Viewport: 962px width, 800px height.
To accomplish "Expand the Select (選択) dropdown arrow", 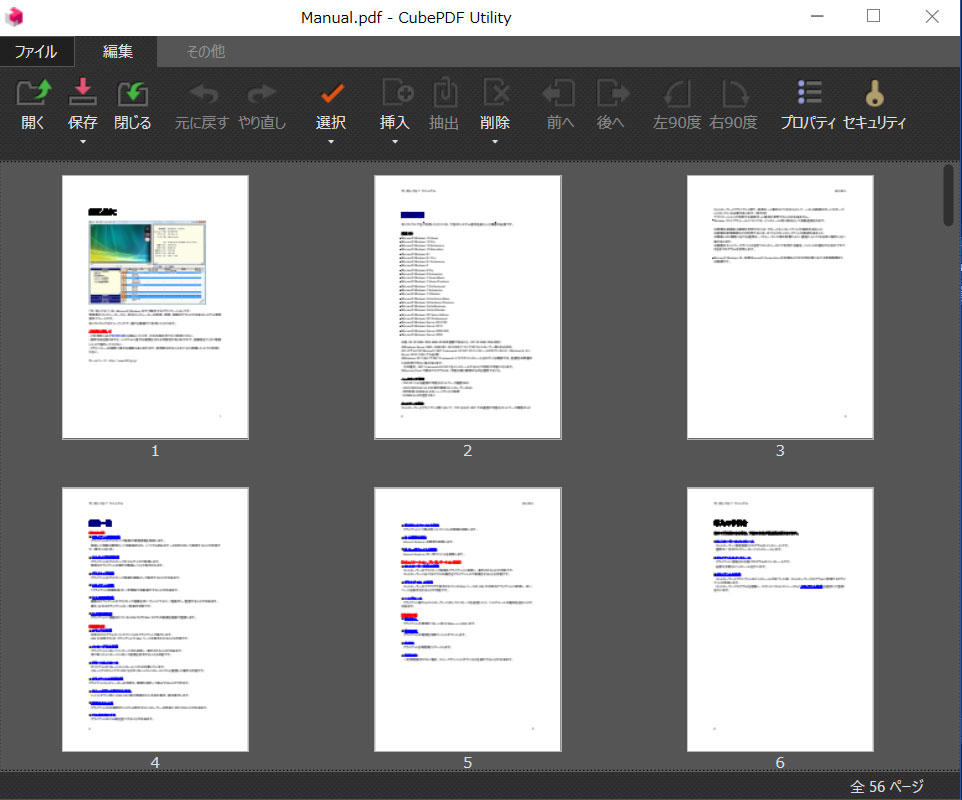I will 331,142.
